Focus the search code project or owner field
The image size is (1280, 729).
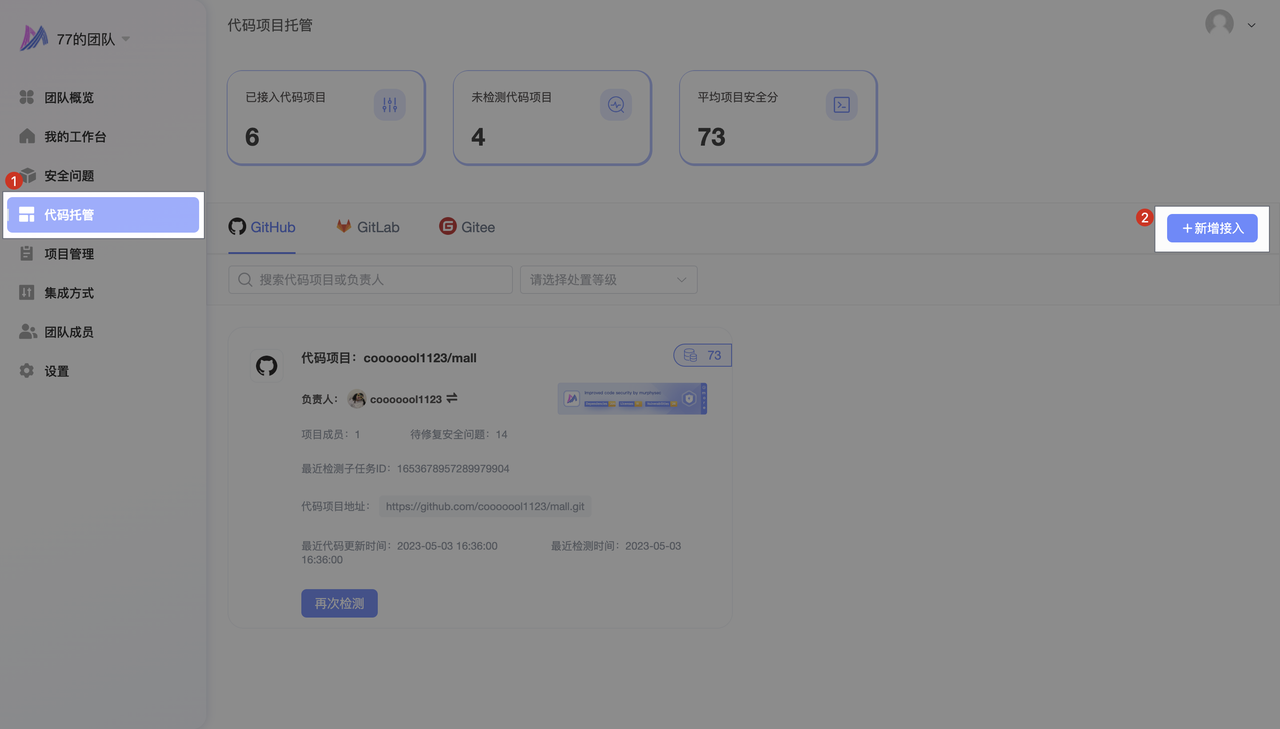coord(370,280)
